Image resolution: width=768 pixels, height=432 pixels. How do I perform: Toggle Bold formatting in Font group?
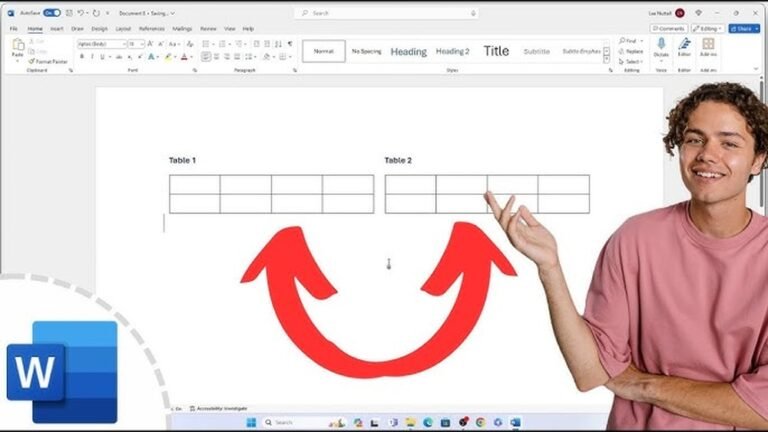(x=82, y=57)
